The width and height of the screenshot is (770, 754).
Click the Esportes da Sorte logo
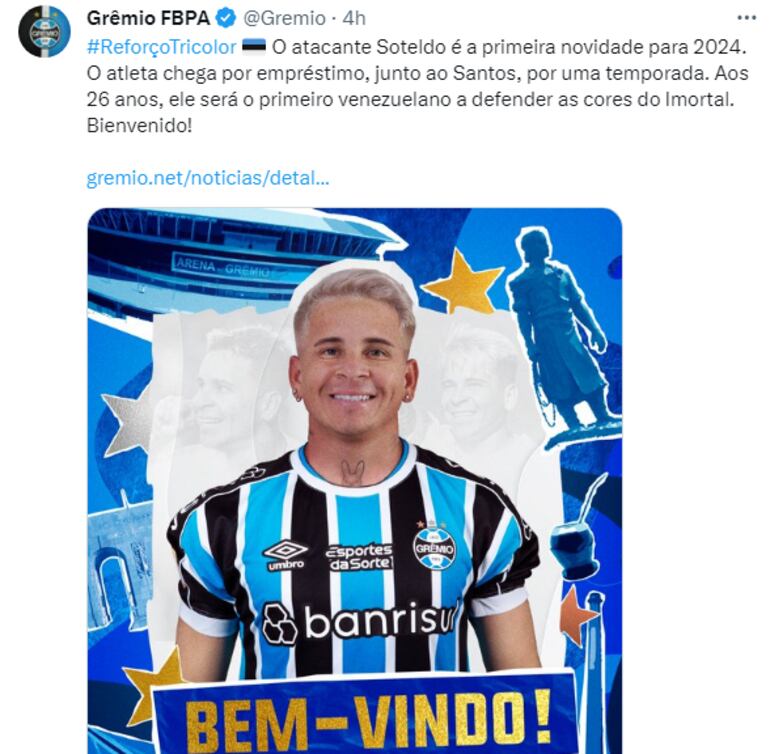click(x=360, y=558)
